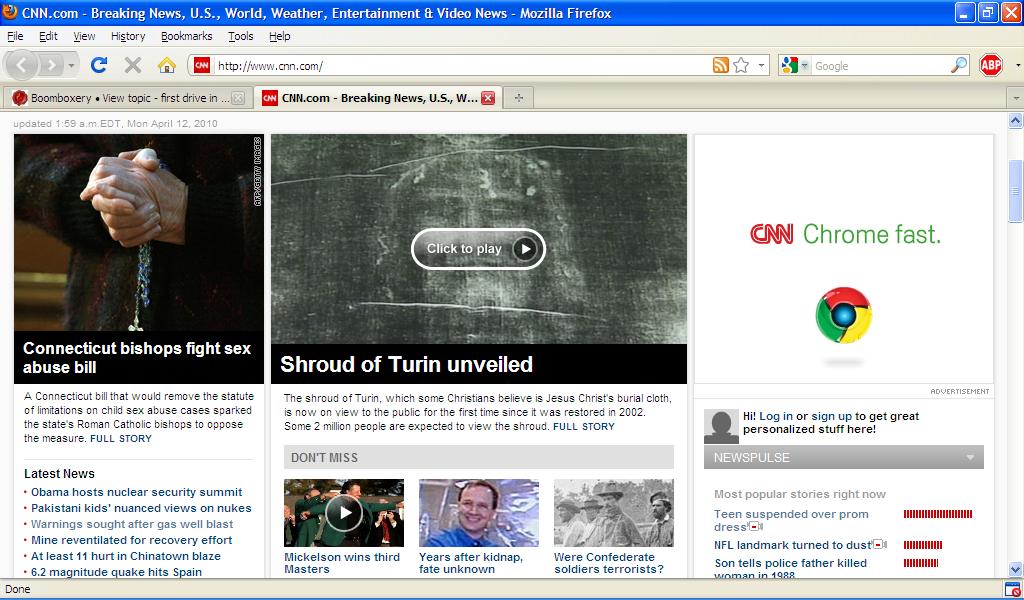Subscribe via the orange RSS feed icon
1024x600 pixels.
point(720,65)
